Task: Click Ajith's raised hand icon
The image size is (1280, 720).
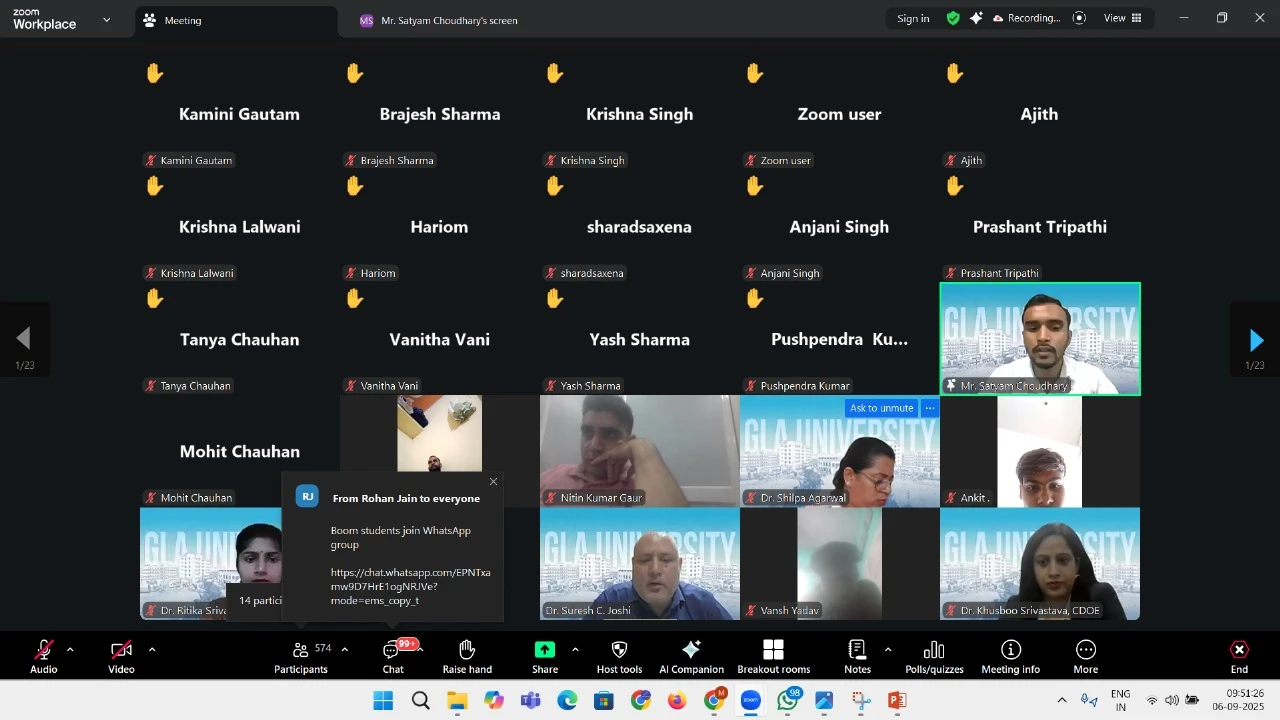Action: coord(954,73)
